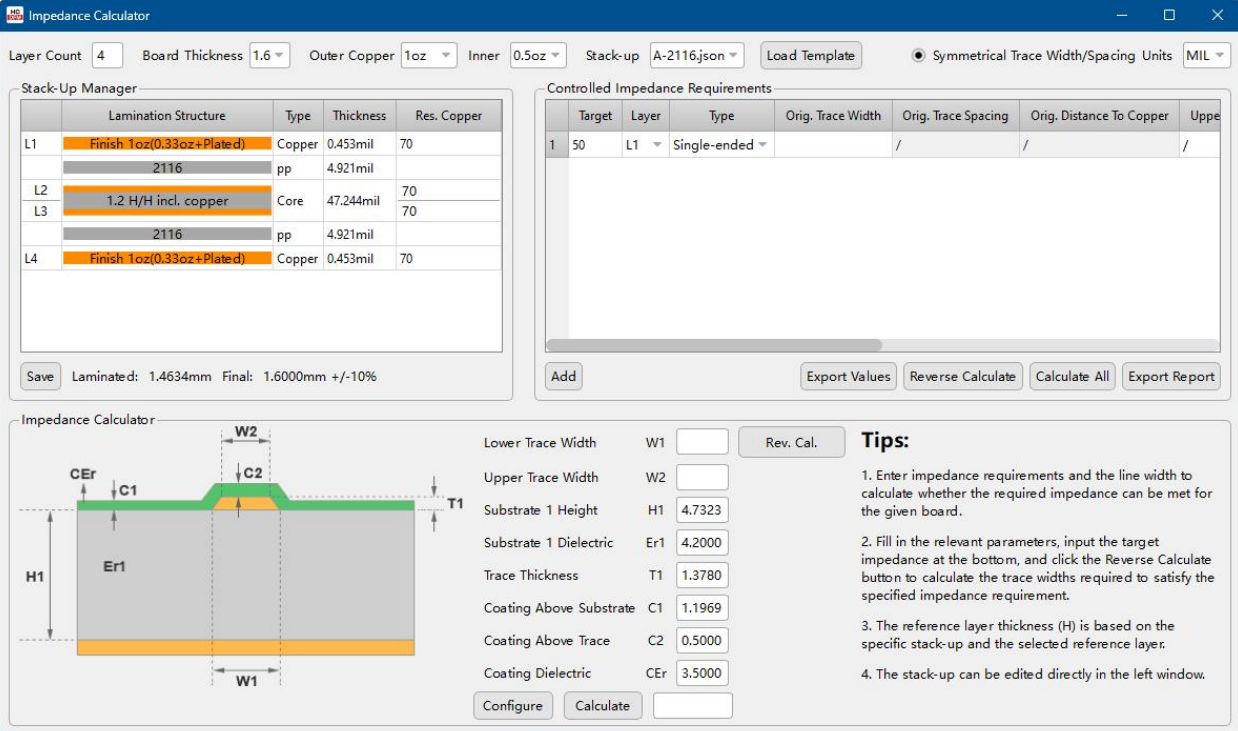Viewport: 1238px width, 731px height.
Task: Select the orange L1 Finish 1oz copper layer bar
Action: pyautogui.click(x=167, y=144)
